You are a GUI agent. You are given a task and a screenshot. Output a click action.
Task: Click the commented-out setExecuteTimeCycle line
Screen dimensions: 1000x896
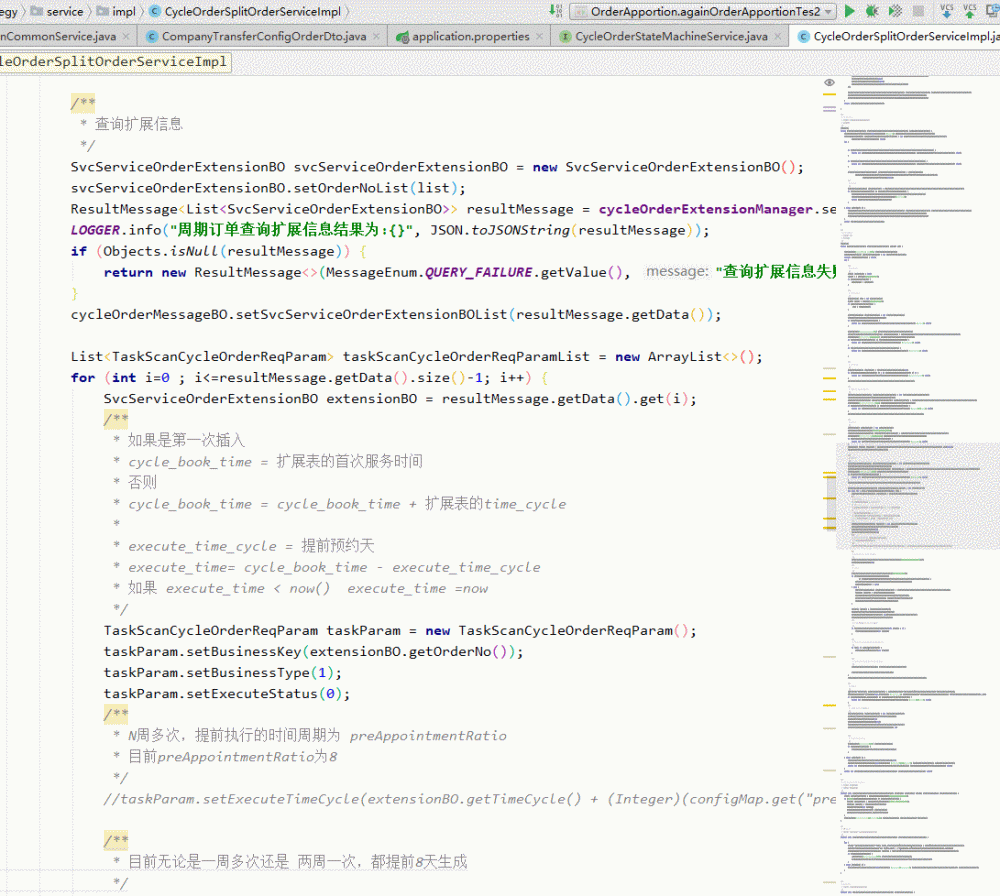click(x=469, y=799)
